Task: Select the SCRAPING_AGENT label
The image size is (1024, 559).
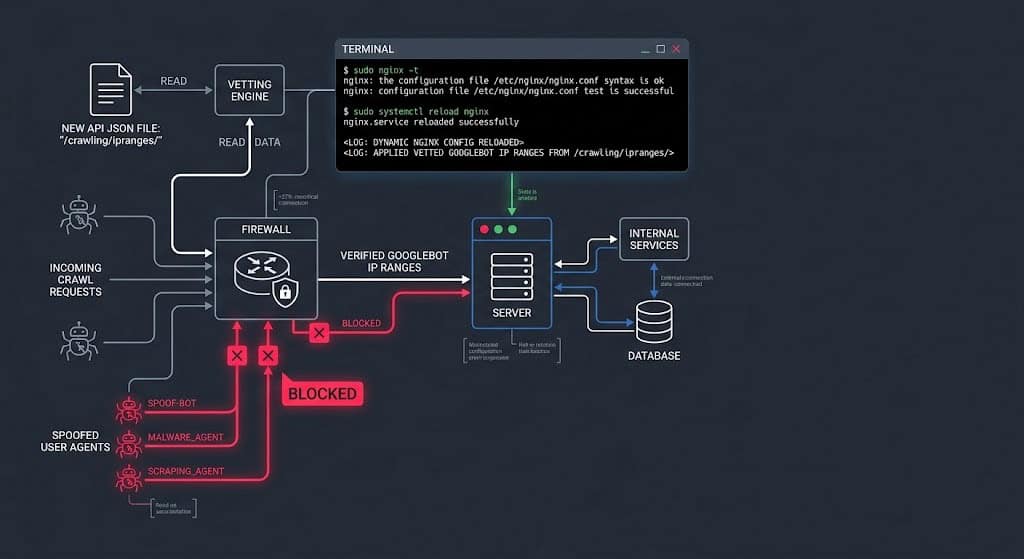Action: [185, 471]
